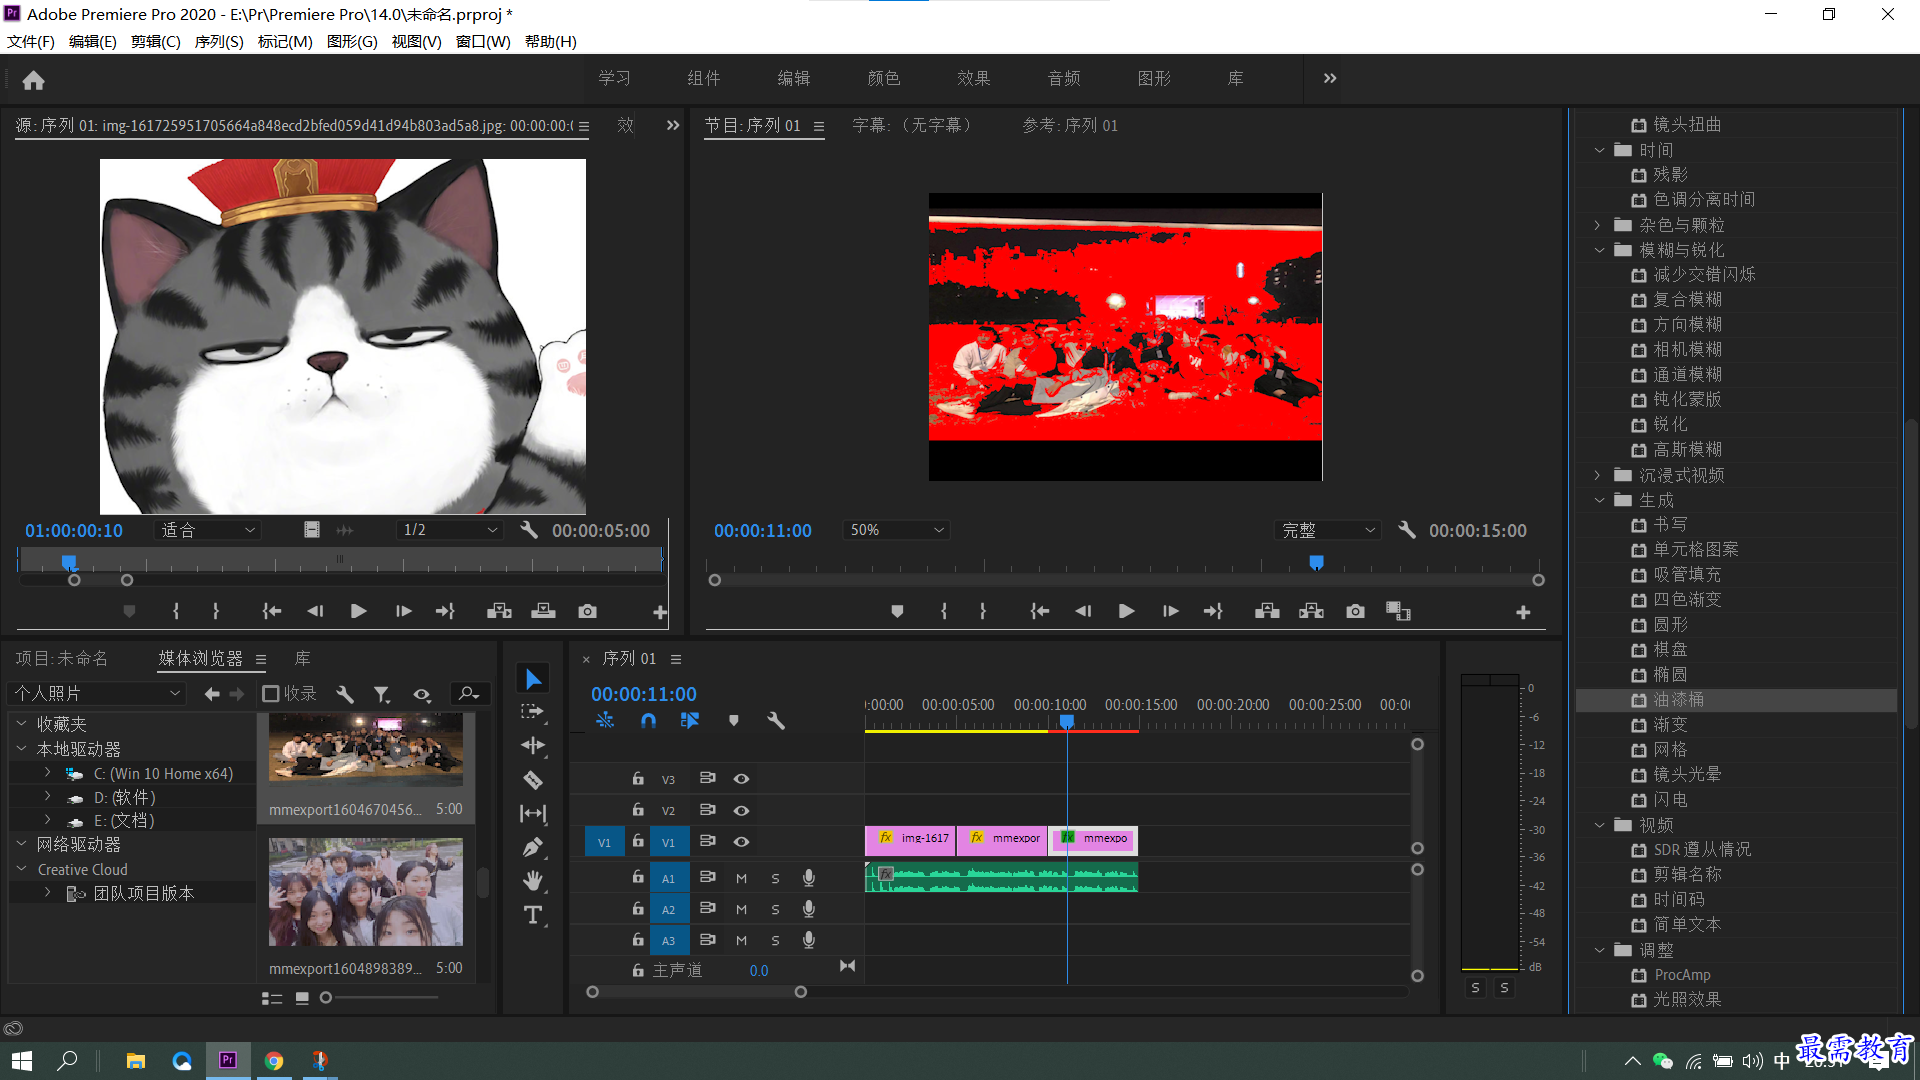Open the source zoom level dropdown

208,530
